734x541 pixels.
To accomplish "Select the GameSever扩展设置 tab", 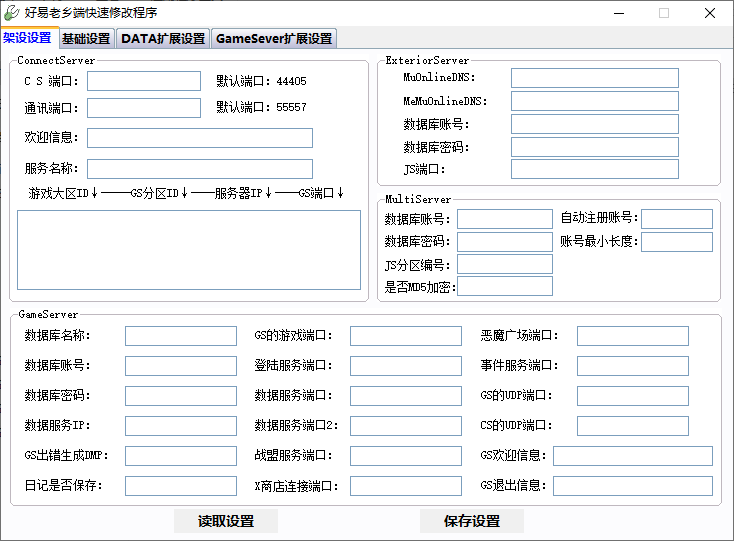I will coord(274,39).
